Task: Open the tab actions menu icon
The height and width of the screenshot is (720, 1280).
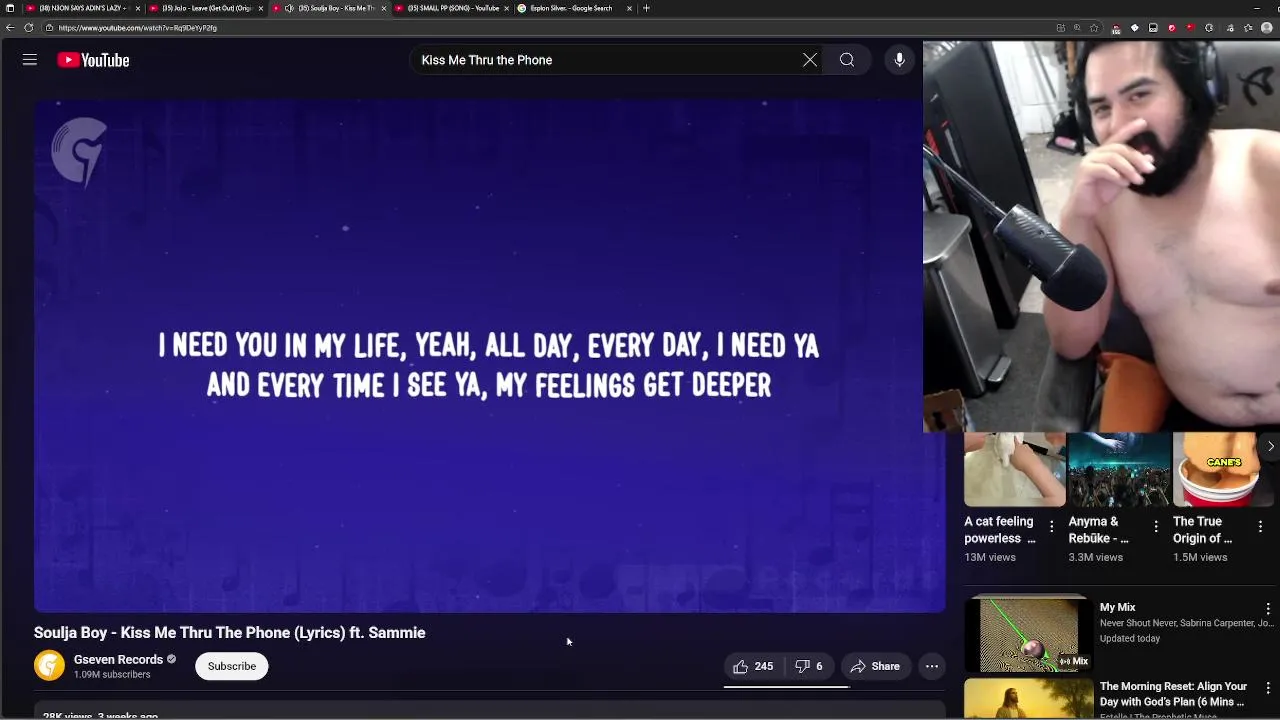Action: 10,8
